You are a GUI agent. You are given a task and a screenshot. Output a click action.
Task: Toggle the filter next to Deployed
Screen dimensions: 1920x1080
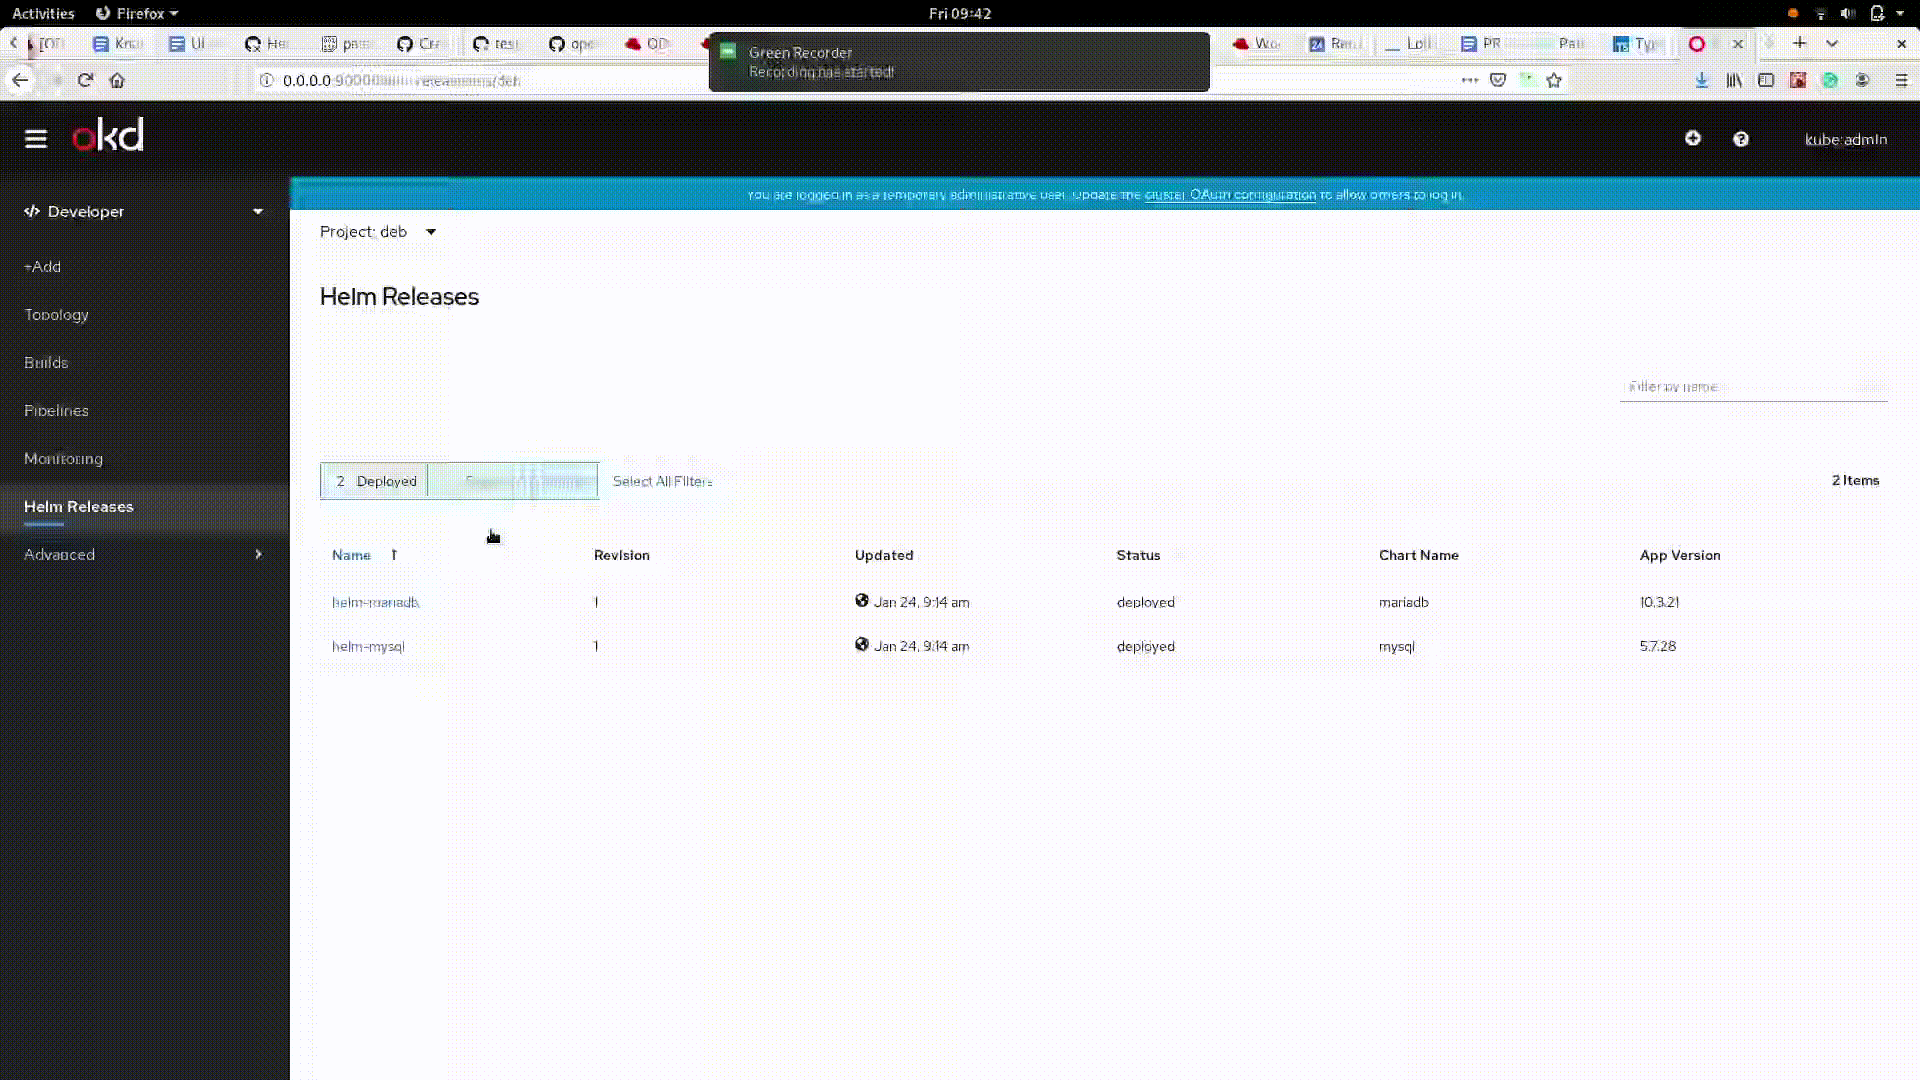tap(513, 481)
